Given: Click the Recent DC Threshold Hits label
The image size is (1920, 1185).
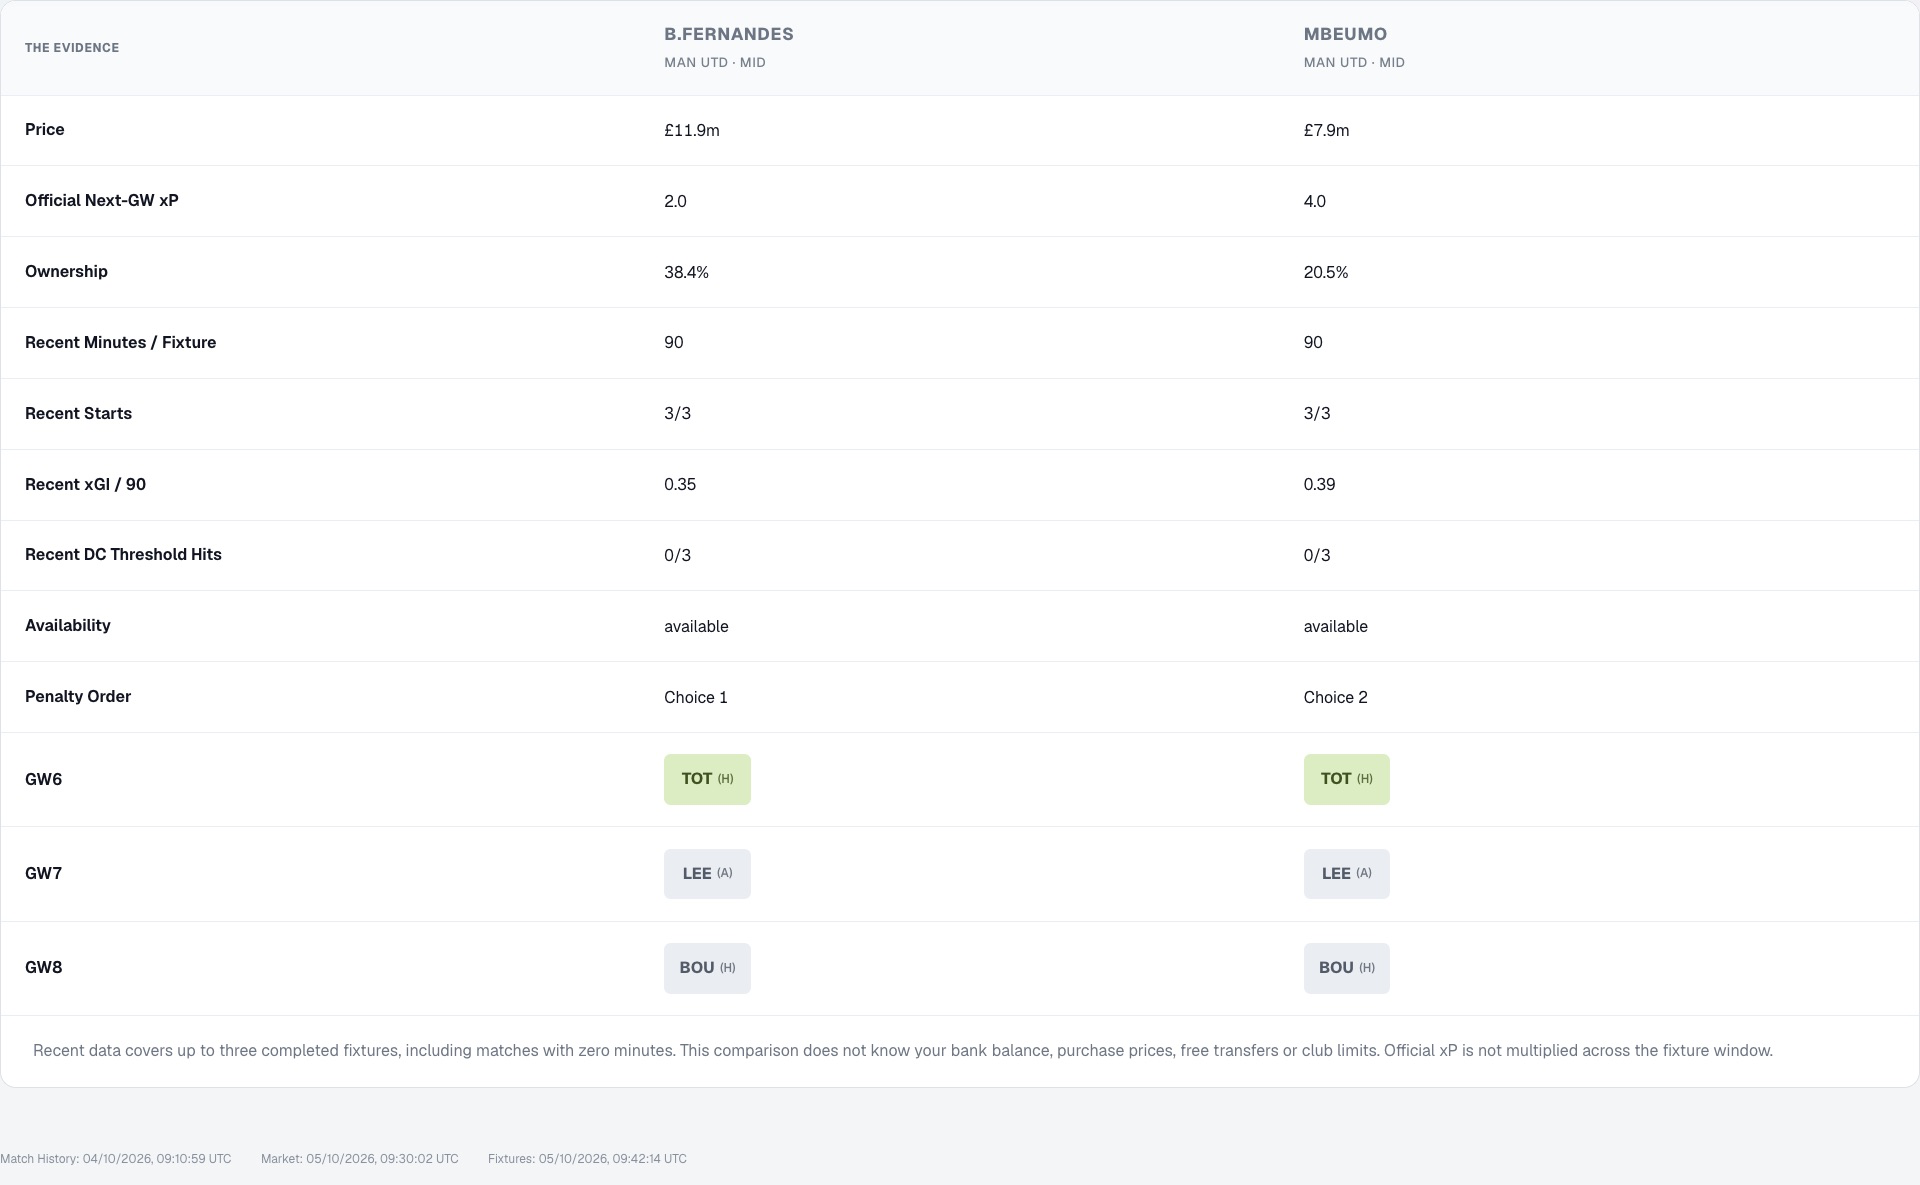Looking at the screenshot, I should point(123,554).
